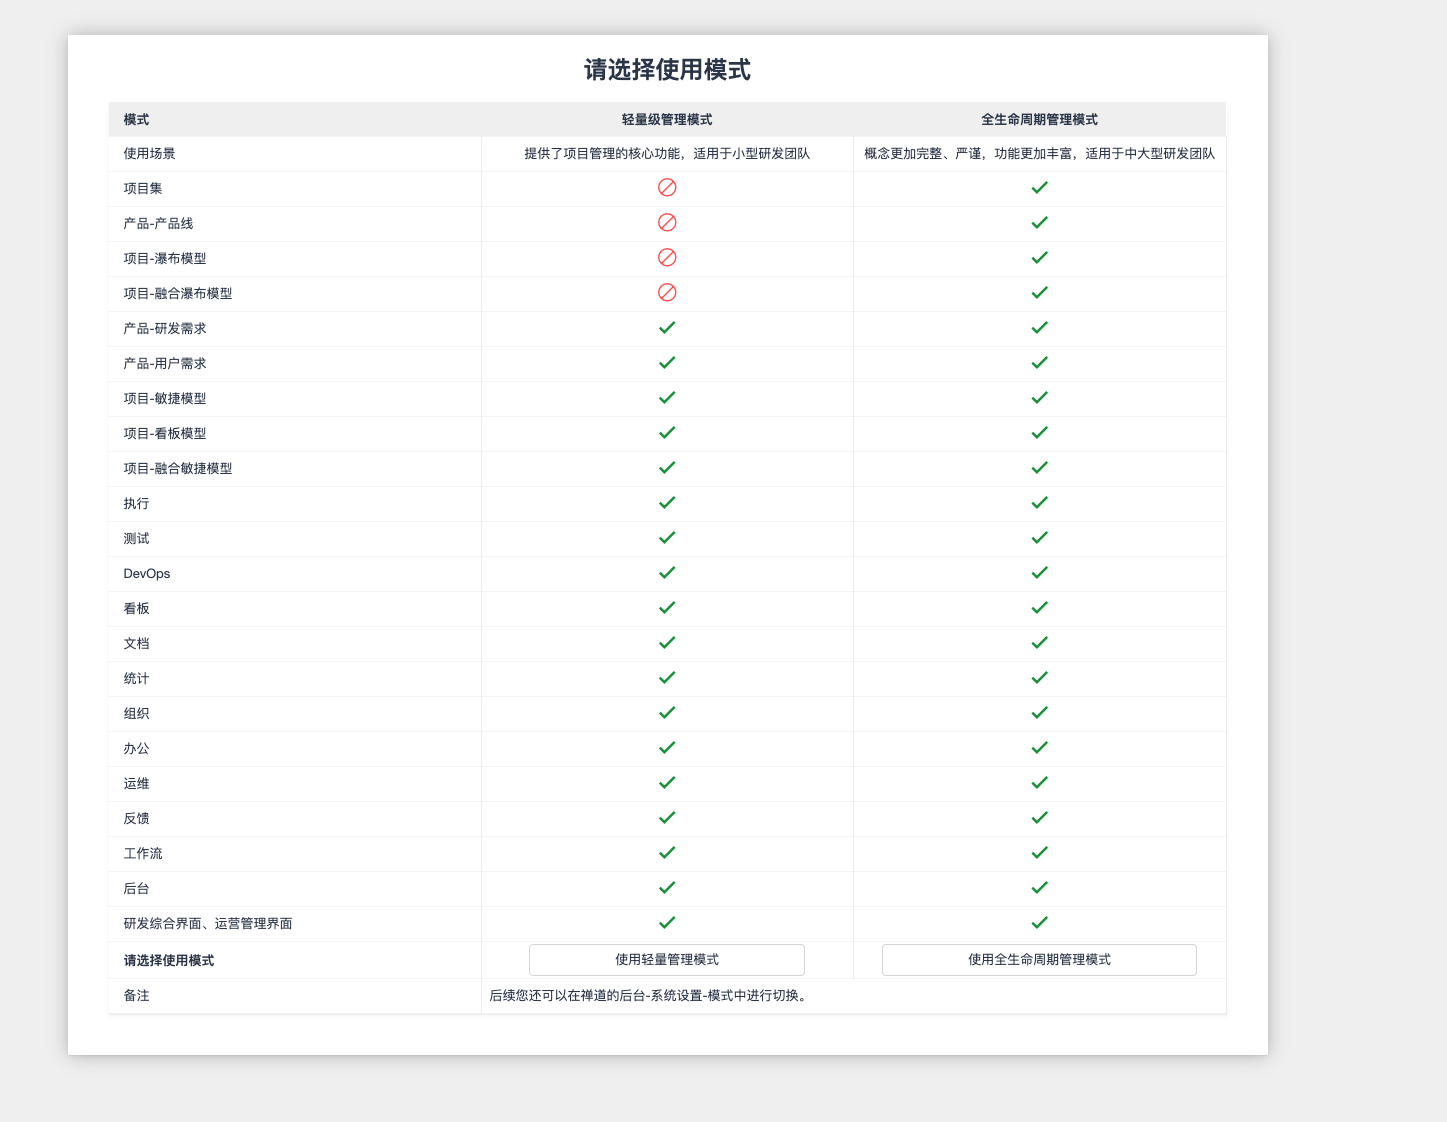The width and height of the screenshot is (1447, 1122).
Task: Click the red ban icon in 产品-产品线 row
Action: [667, 223]
